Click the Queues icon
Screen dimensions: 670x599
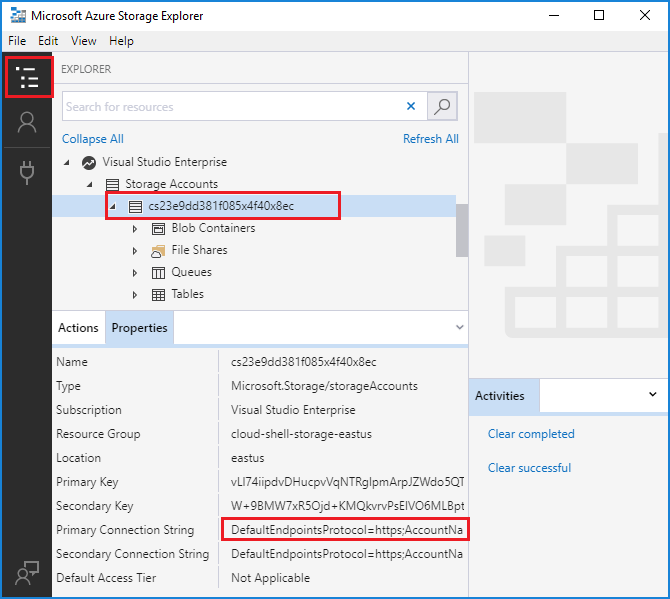[x=158, y=273]
